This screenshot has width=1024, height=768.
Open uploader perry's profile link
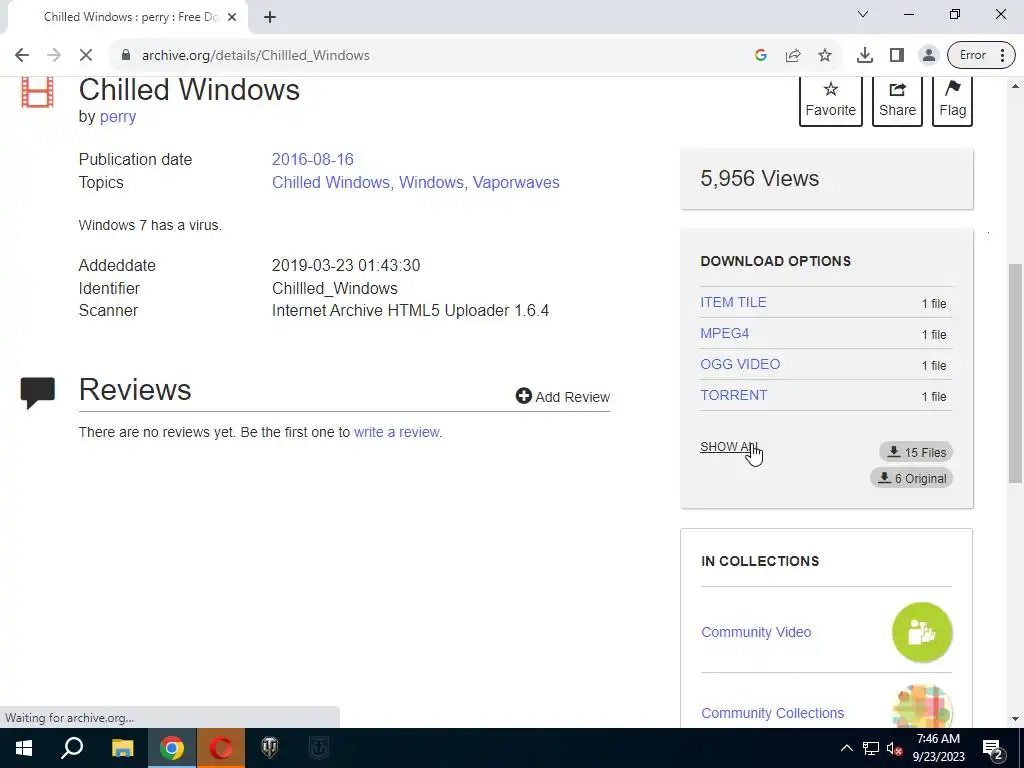click(118, 117)
